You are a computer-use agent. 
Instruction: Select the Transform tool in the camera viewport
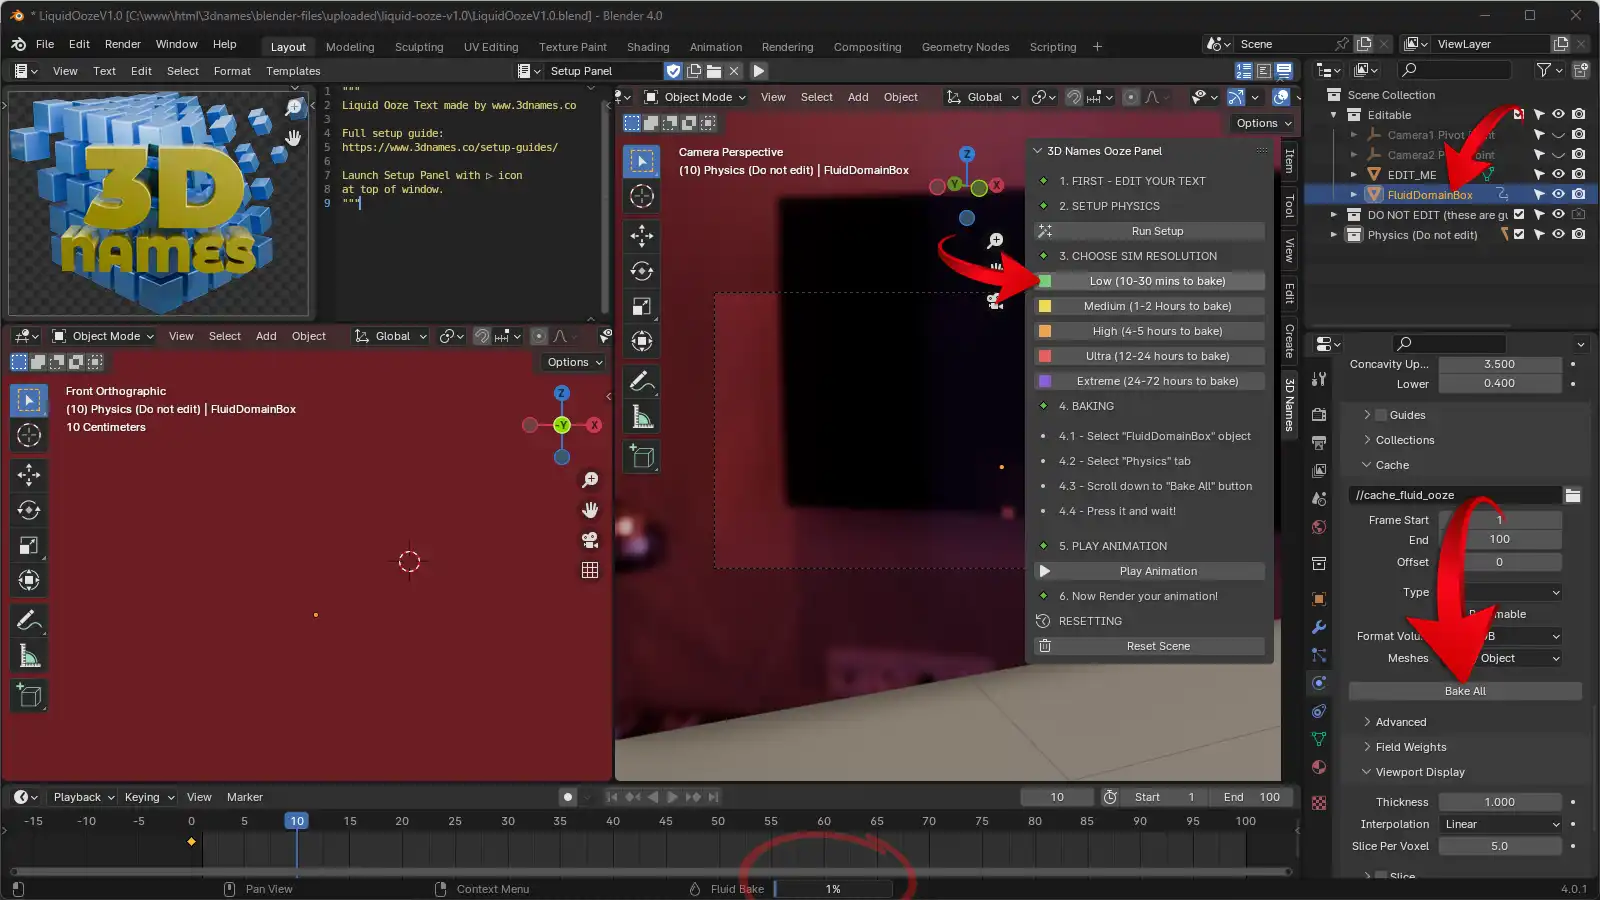pos(642,341)
